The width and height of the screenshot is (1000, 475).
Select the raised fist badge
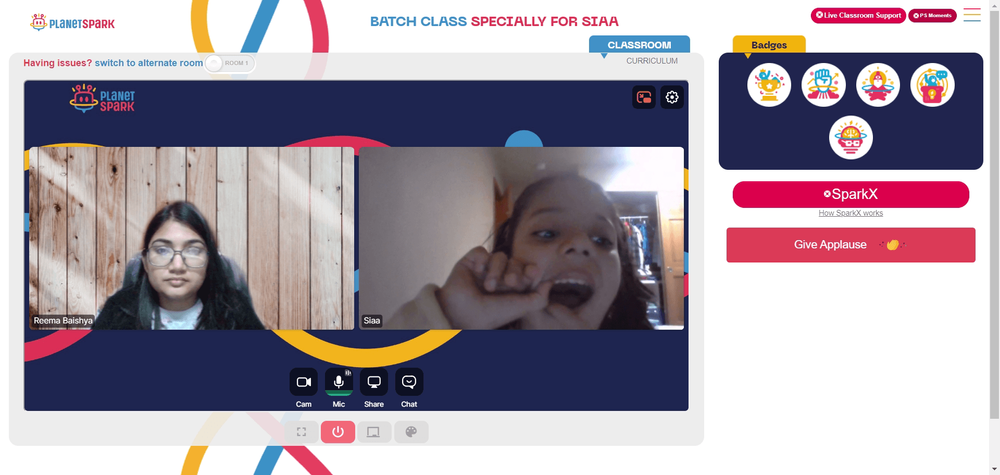(x=823, y=85)
